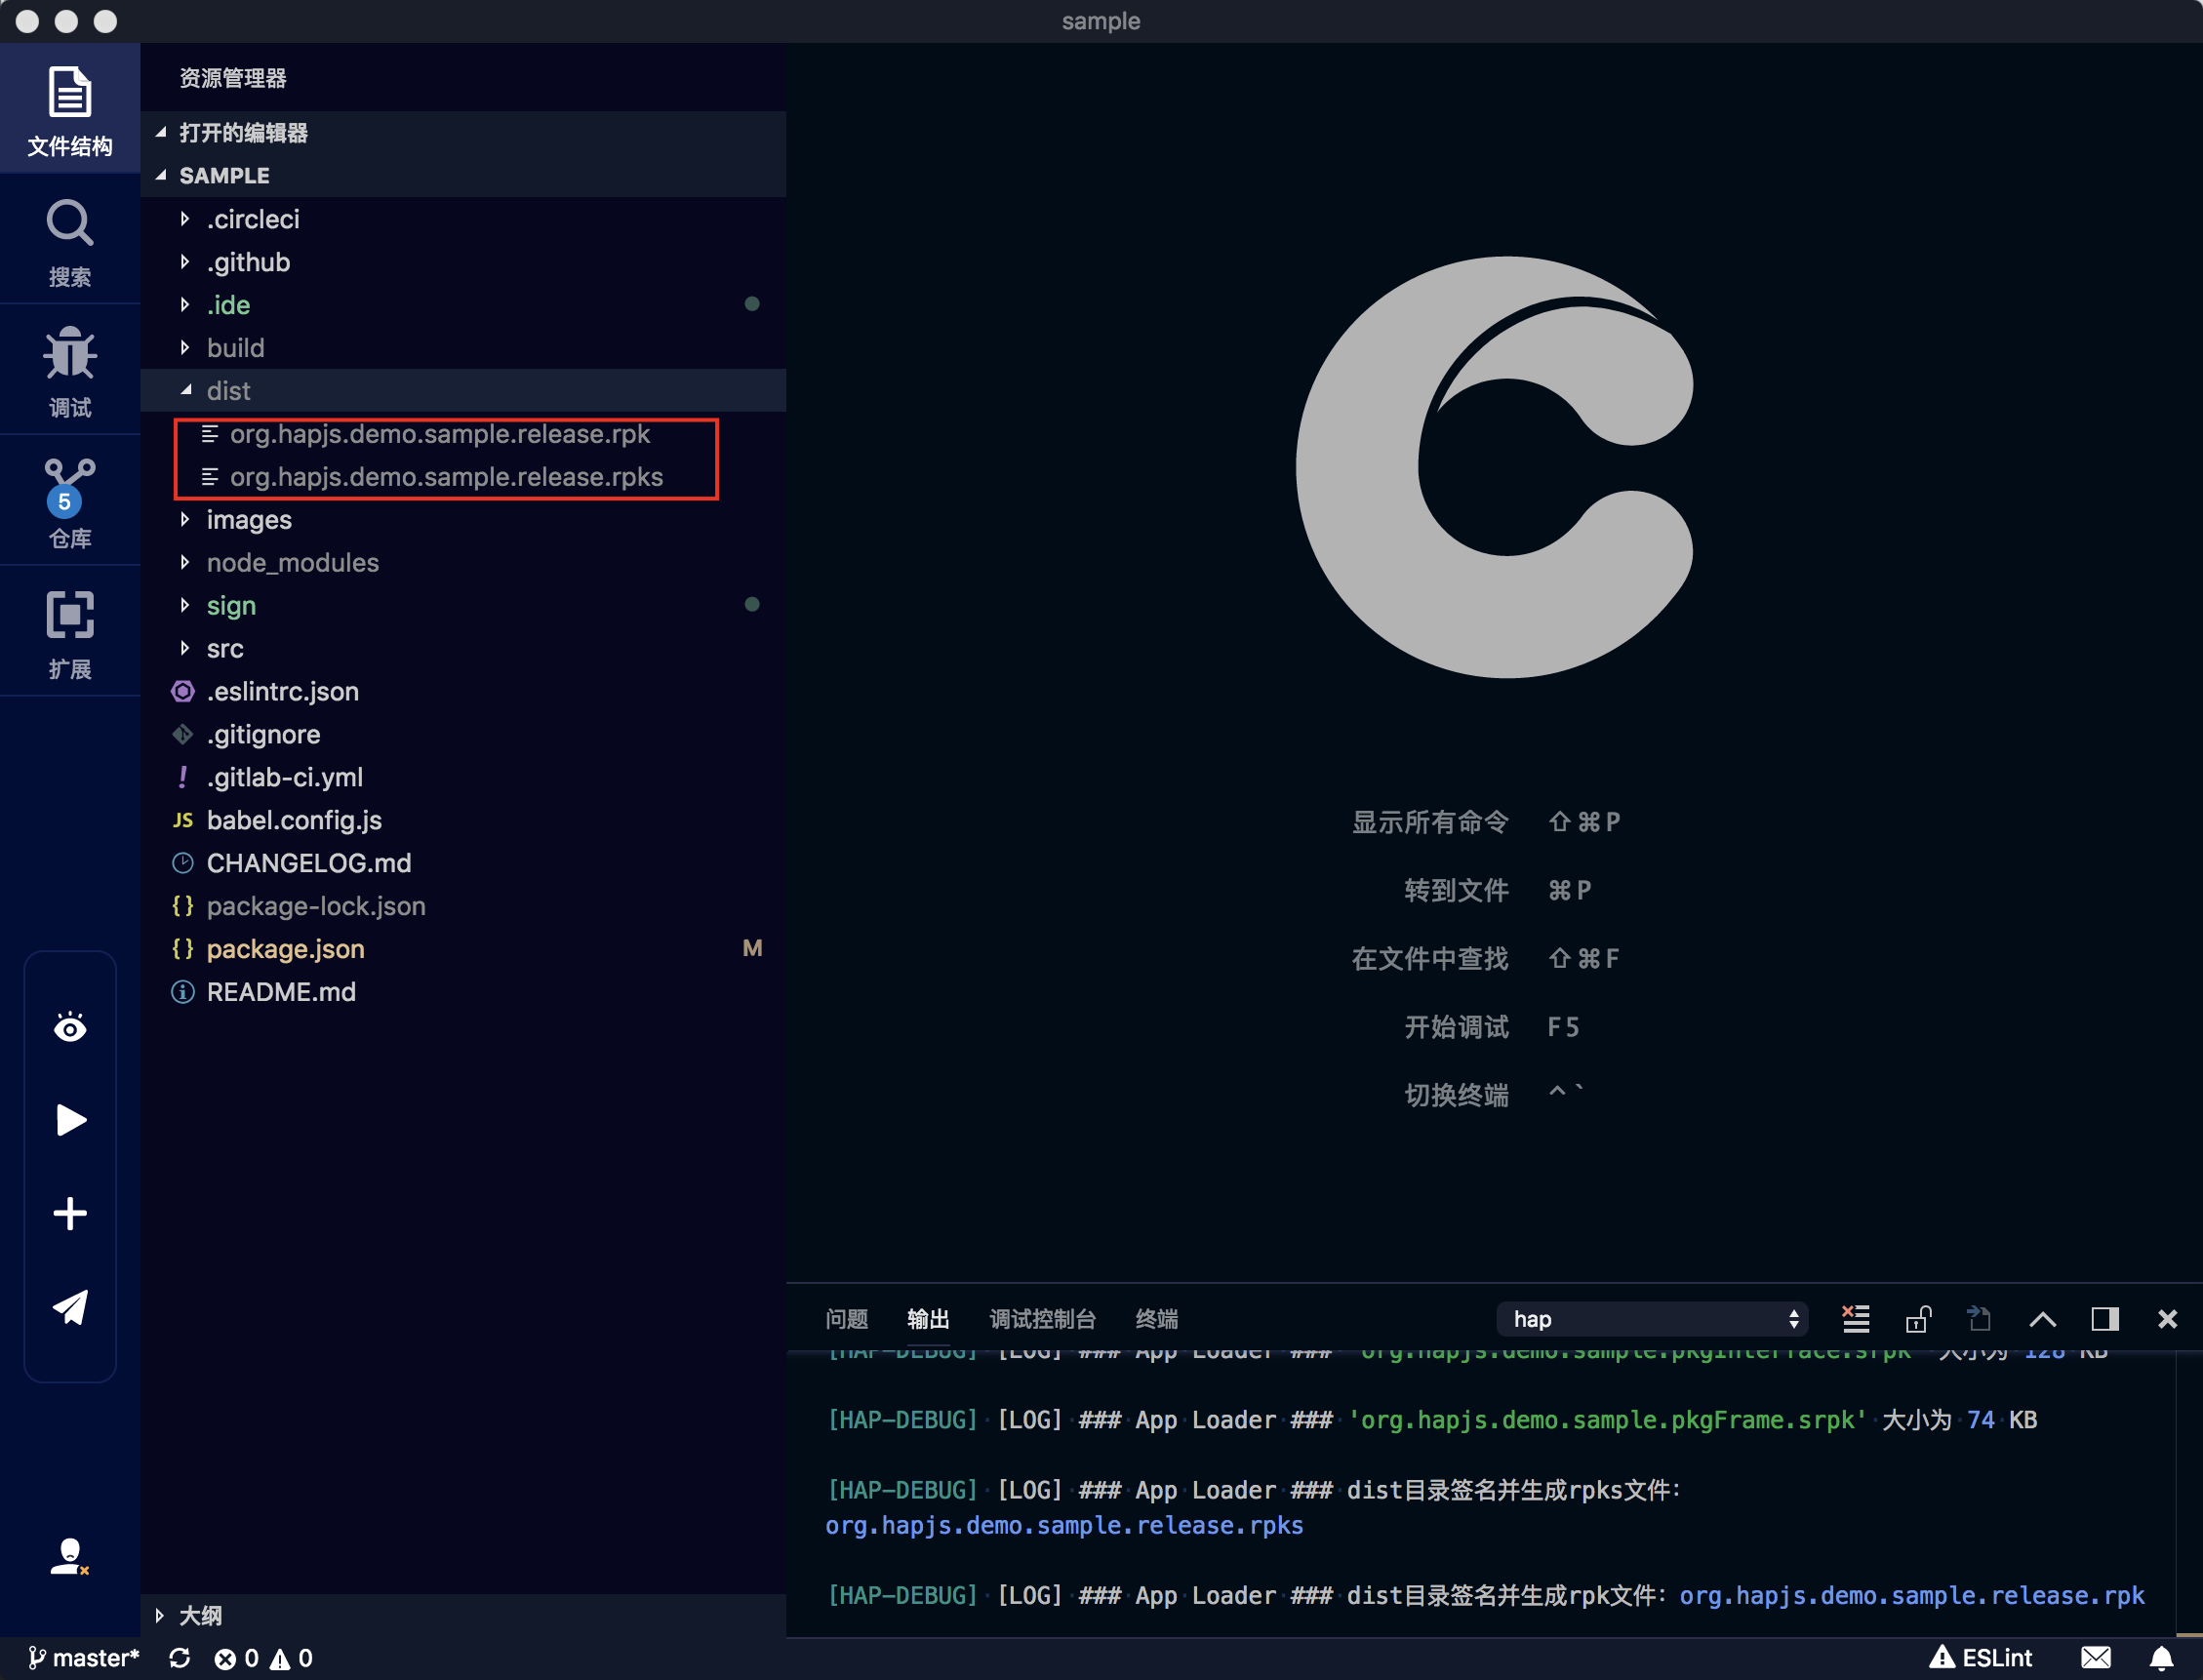Click the master* git branch indicator
Viewport: 2203px width, 1680px height.
(x=83, y=1658)
